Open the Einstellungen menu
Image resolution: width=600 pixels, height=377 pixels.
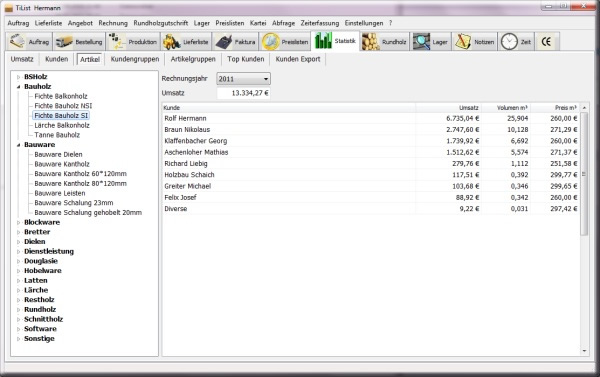(364, 23)
